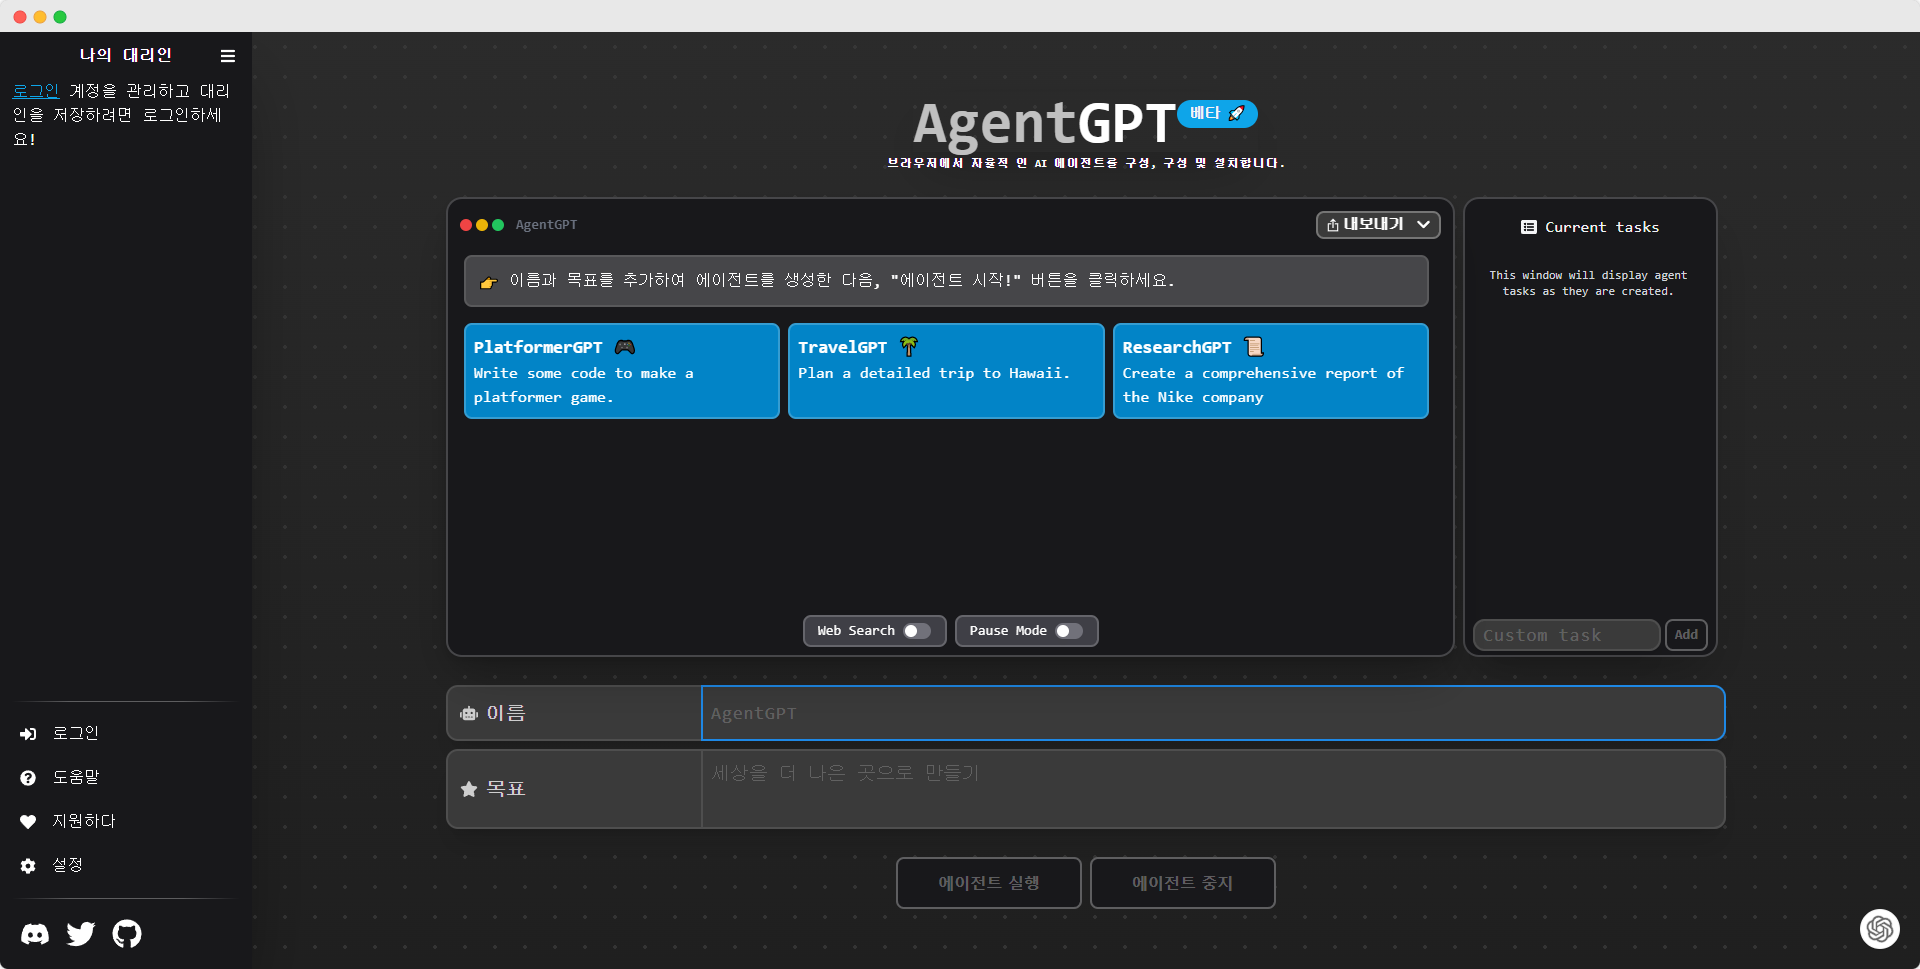
Task: Select the ResearchGPT example card
Action: [1271, 371]
